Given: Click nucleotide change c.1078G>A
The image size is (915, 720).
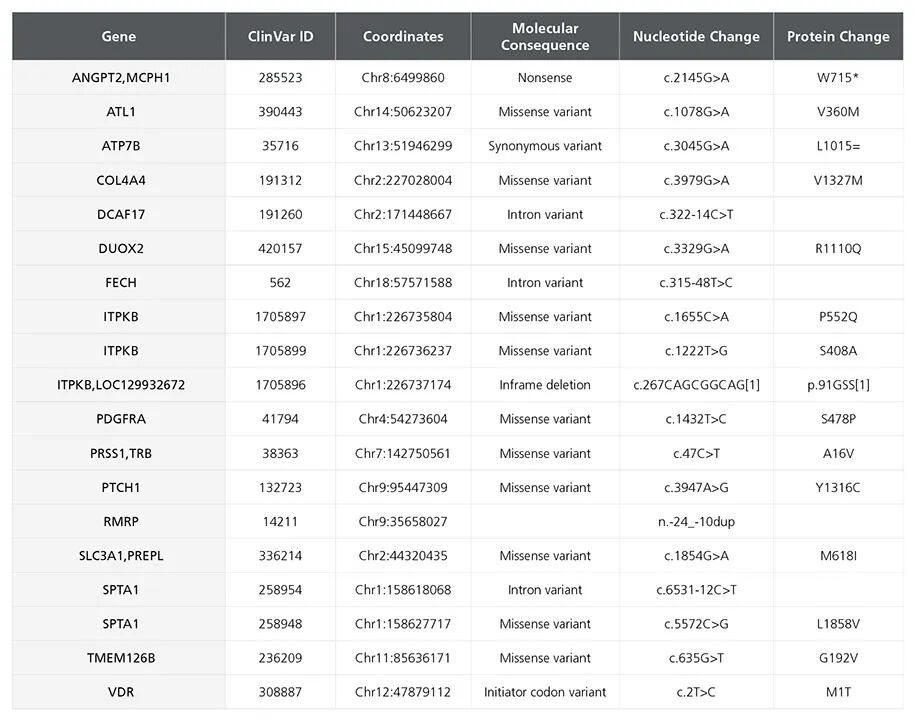Looking at the screenshot, I should click(x=696, y=111).
